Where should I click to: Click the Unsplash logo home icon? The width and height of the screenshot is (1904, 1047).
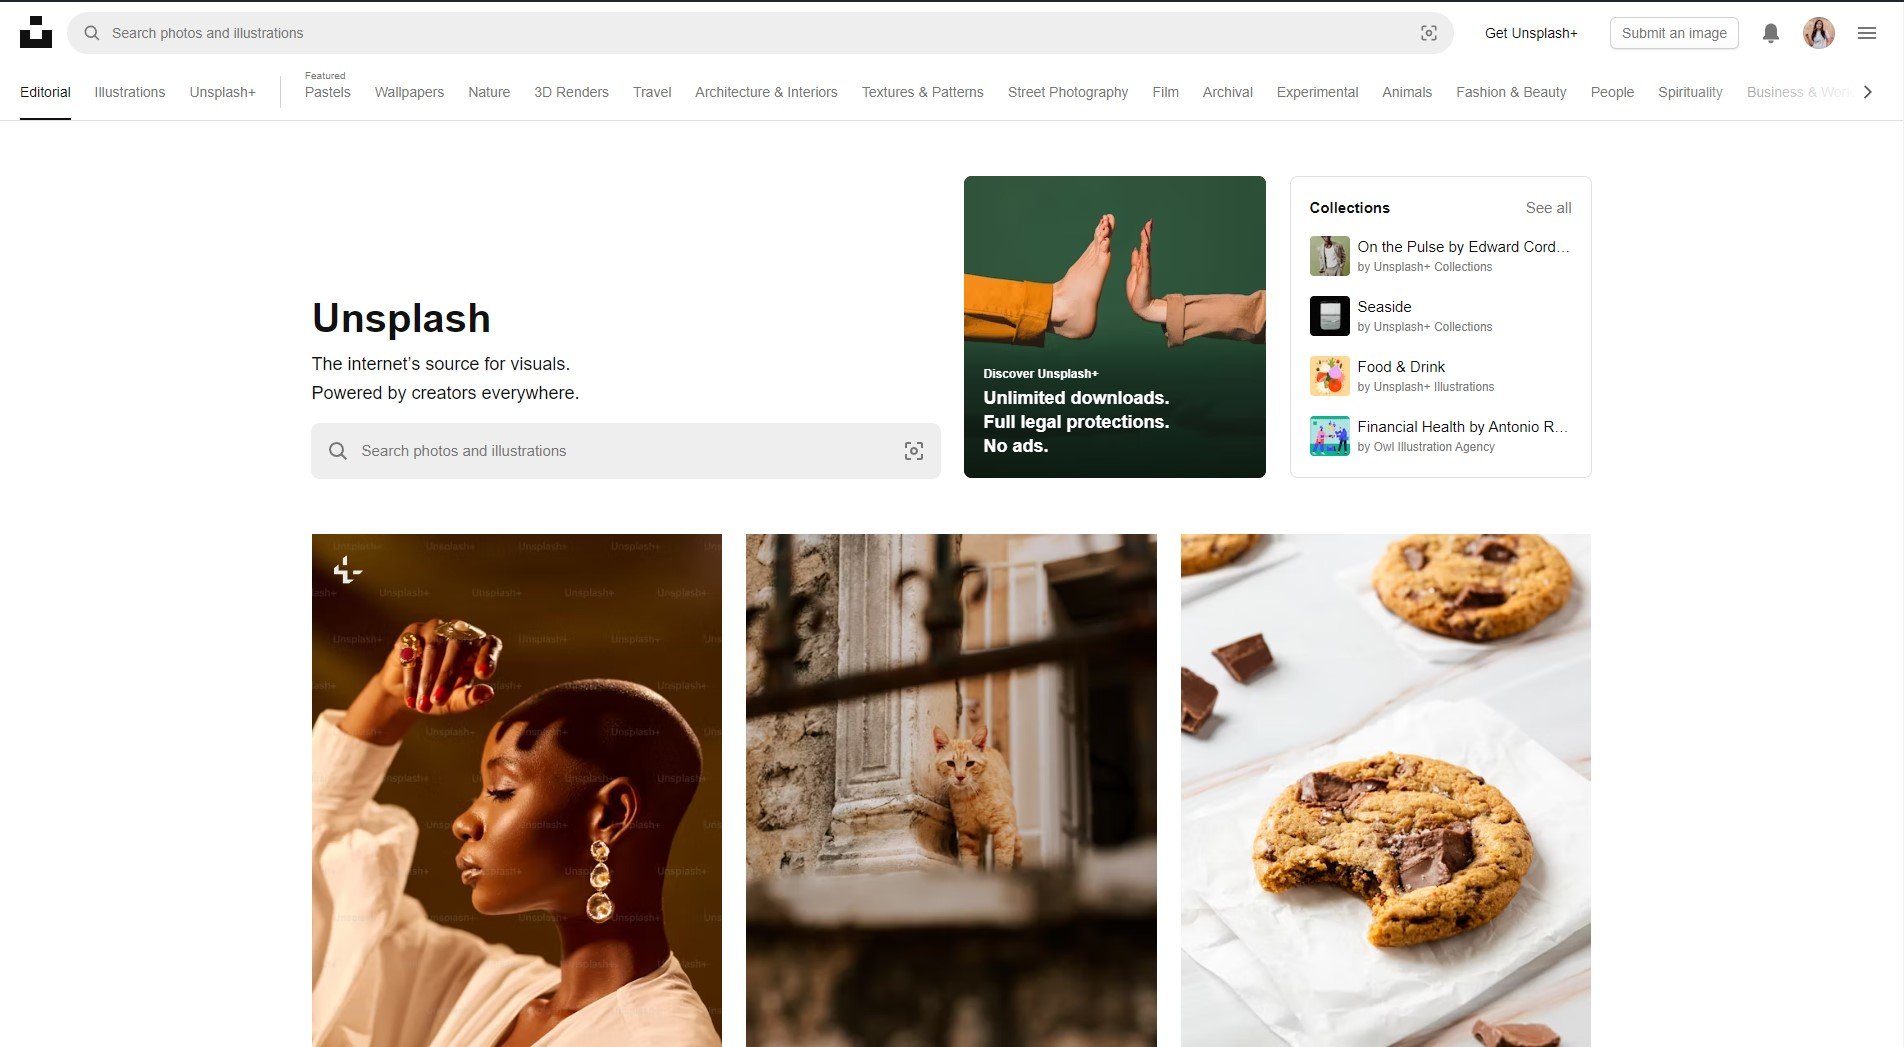pyautogui.click(x=36, y=32)
